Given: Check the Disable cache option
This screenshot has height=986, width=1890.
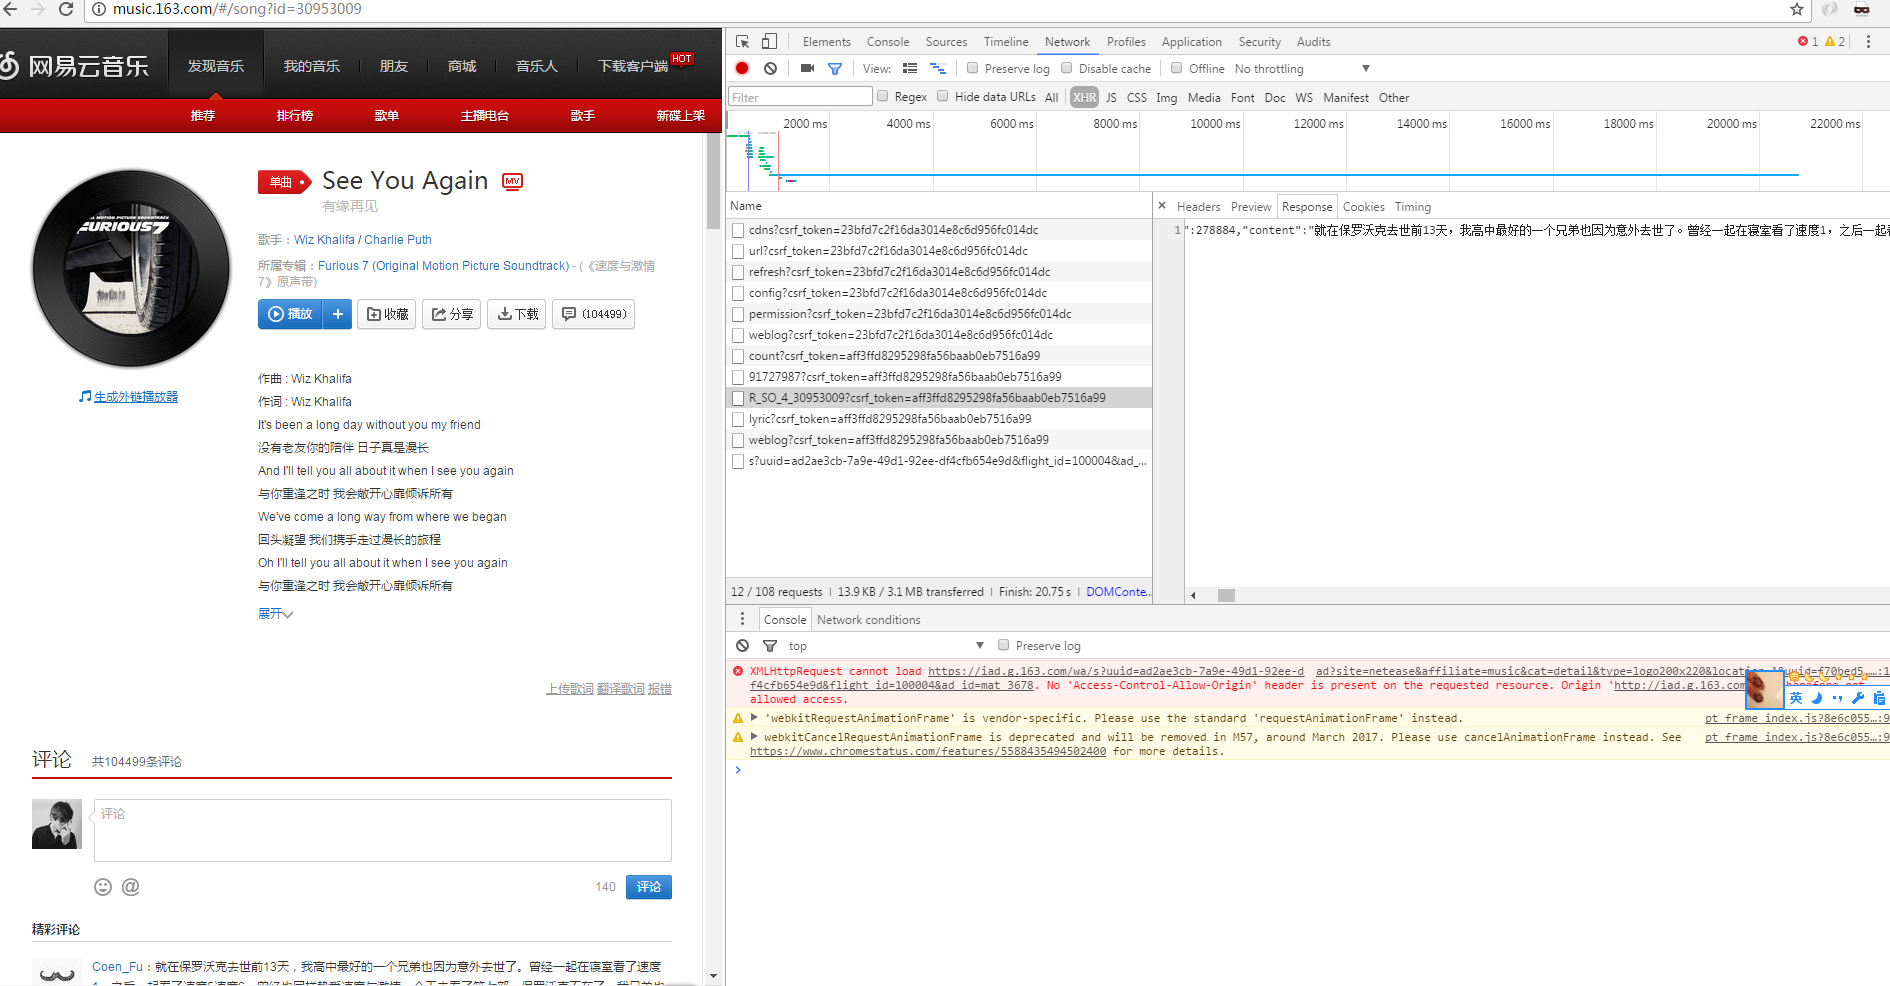Looking at the screenshot, I should click(x=1066, y=68).
